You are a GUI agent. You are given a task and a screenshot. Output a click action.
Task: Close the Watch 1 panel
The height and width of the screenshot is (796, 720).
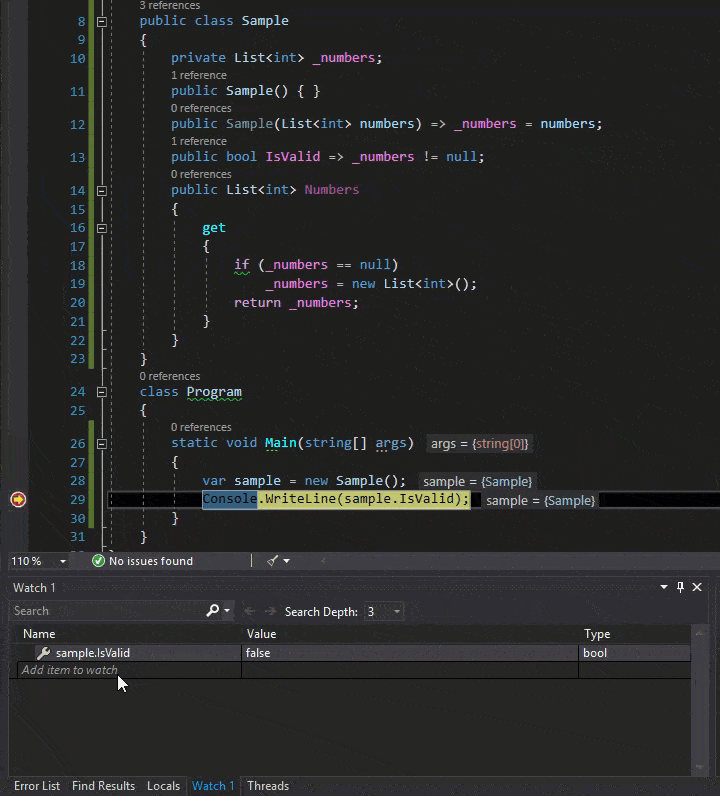click(697, 587)
